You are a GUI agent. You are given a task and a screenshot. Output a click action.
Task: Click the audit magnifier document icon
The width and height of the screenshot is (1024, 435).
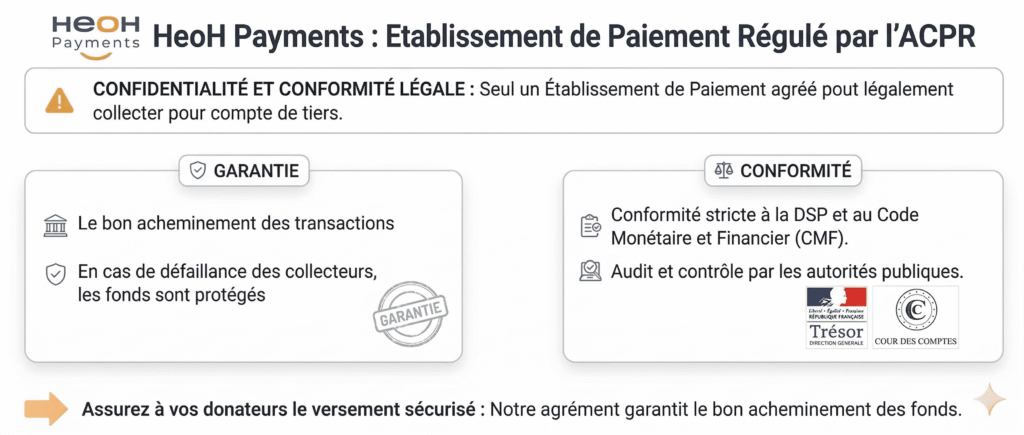point(590,270)
